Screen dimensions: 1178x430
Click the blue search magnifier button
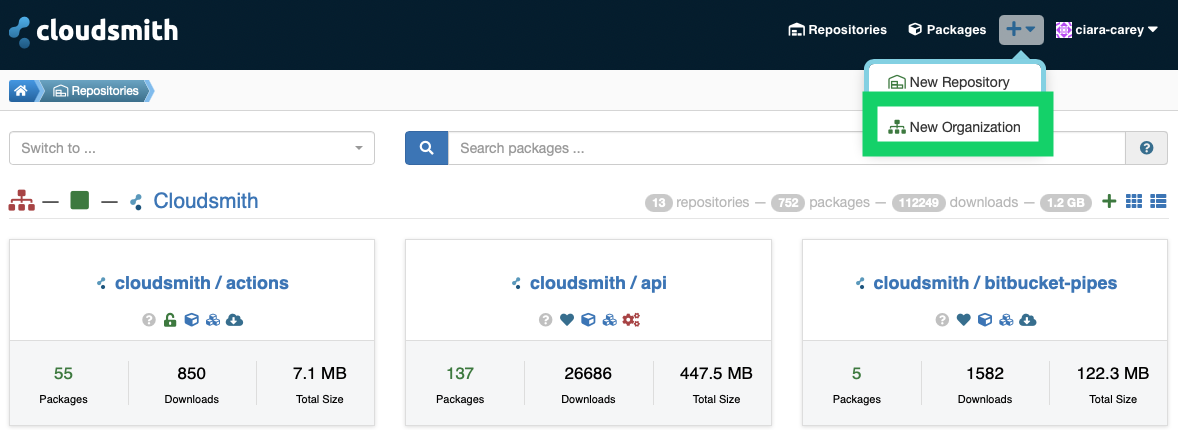(x=426, y=148)
